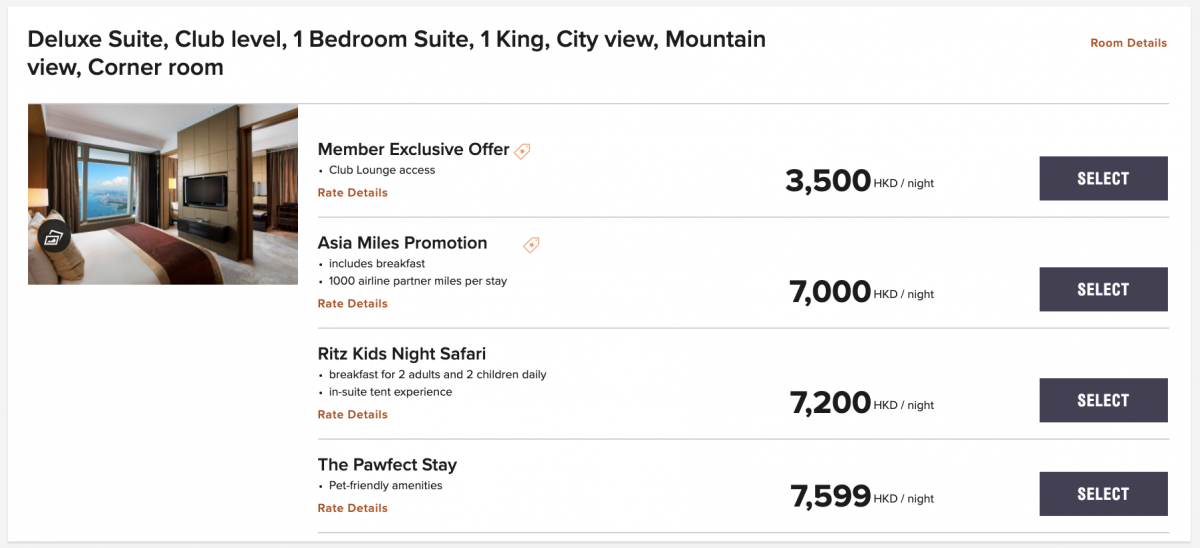Select the 3,500 HKD Member Exclusive Offer rate

pos(1103,179)
